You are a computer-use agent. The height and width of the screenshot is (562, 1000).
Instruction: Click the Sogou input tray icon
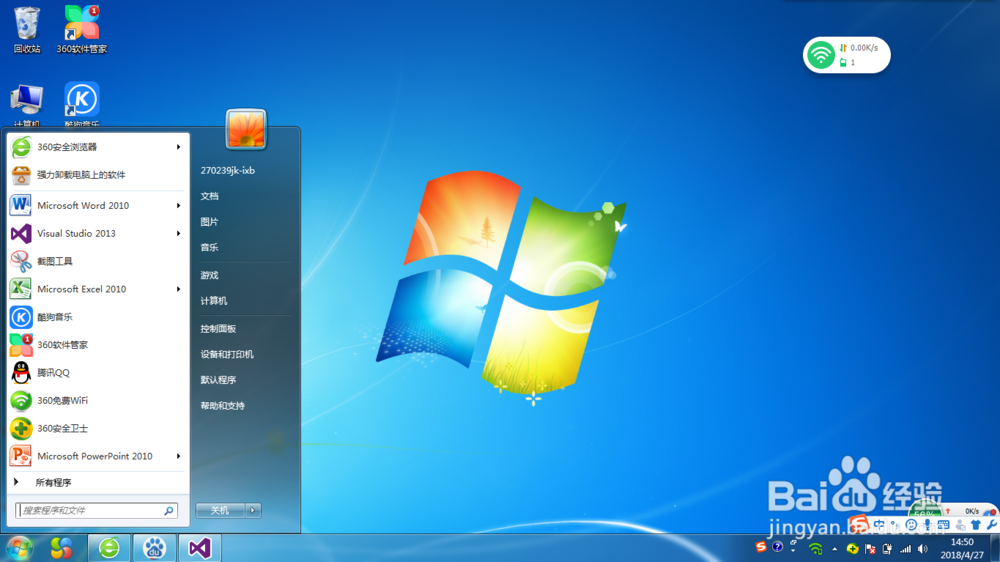click(x=761, y=547)
